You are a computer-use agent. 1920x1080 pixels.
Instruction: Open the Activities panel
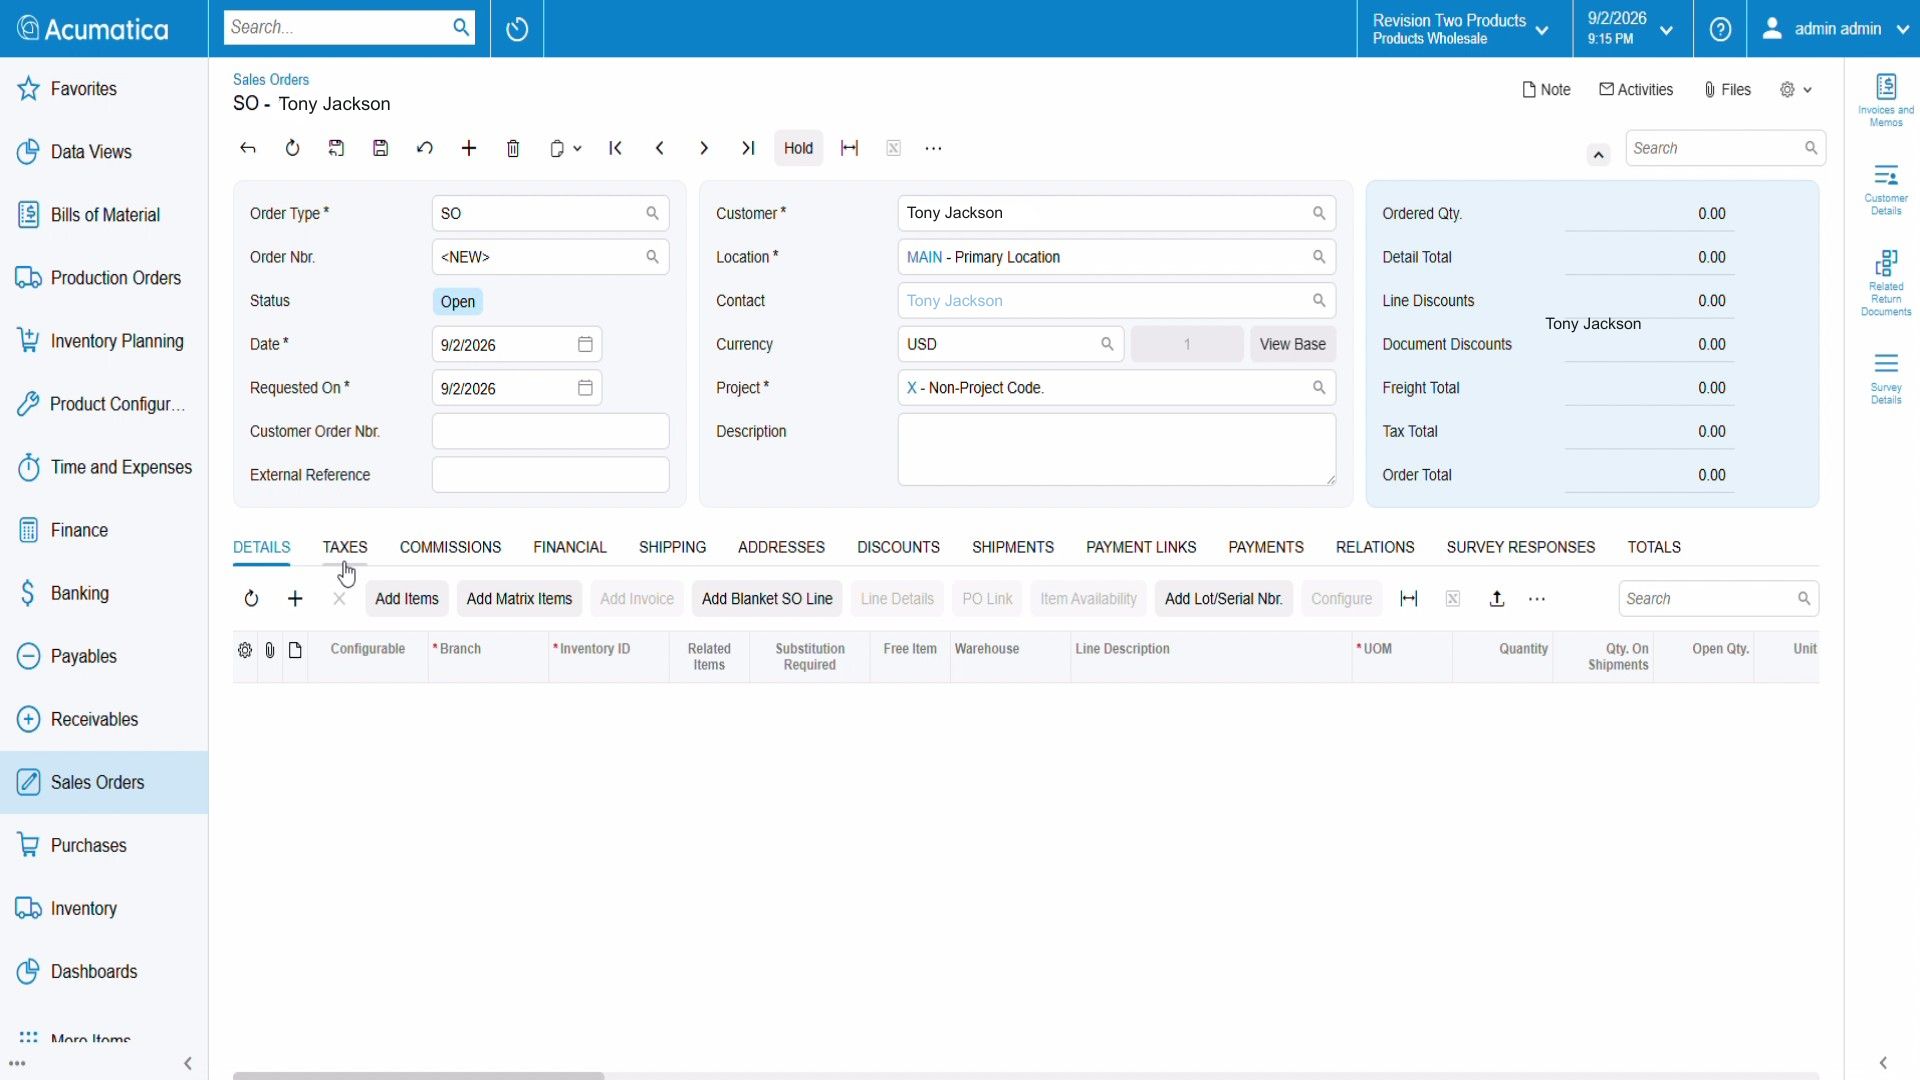click(1636, 90)
